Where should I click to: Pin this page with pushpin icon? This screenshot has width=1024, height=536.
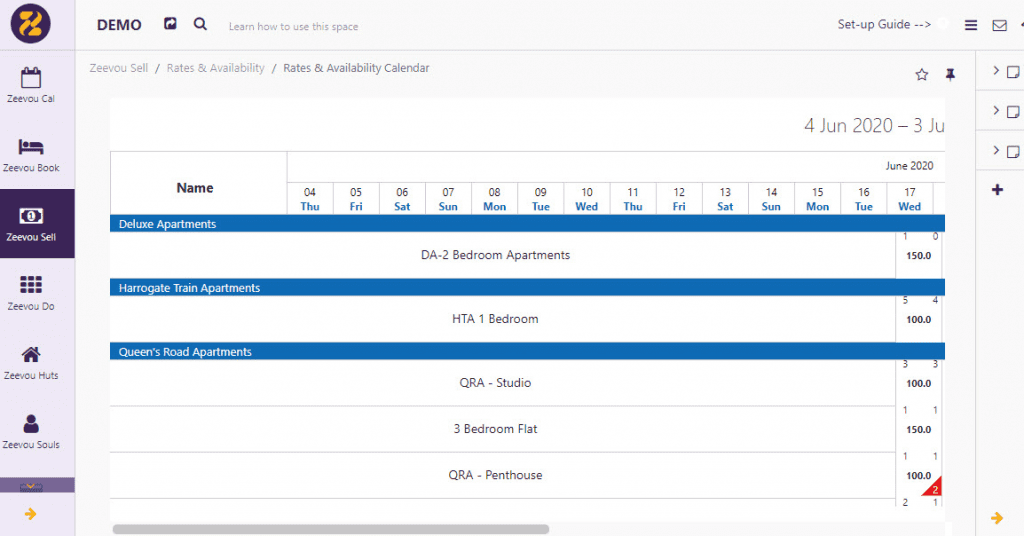[950, 74]
